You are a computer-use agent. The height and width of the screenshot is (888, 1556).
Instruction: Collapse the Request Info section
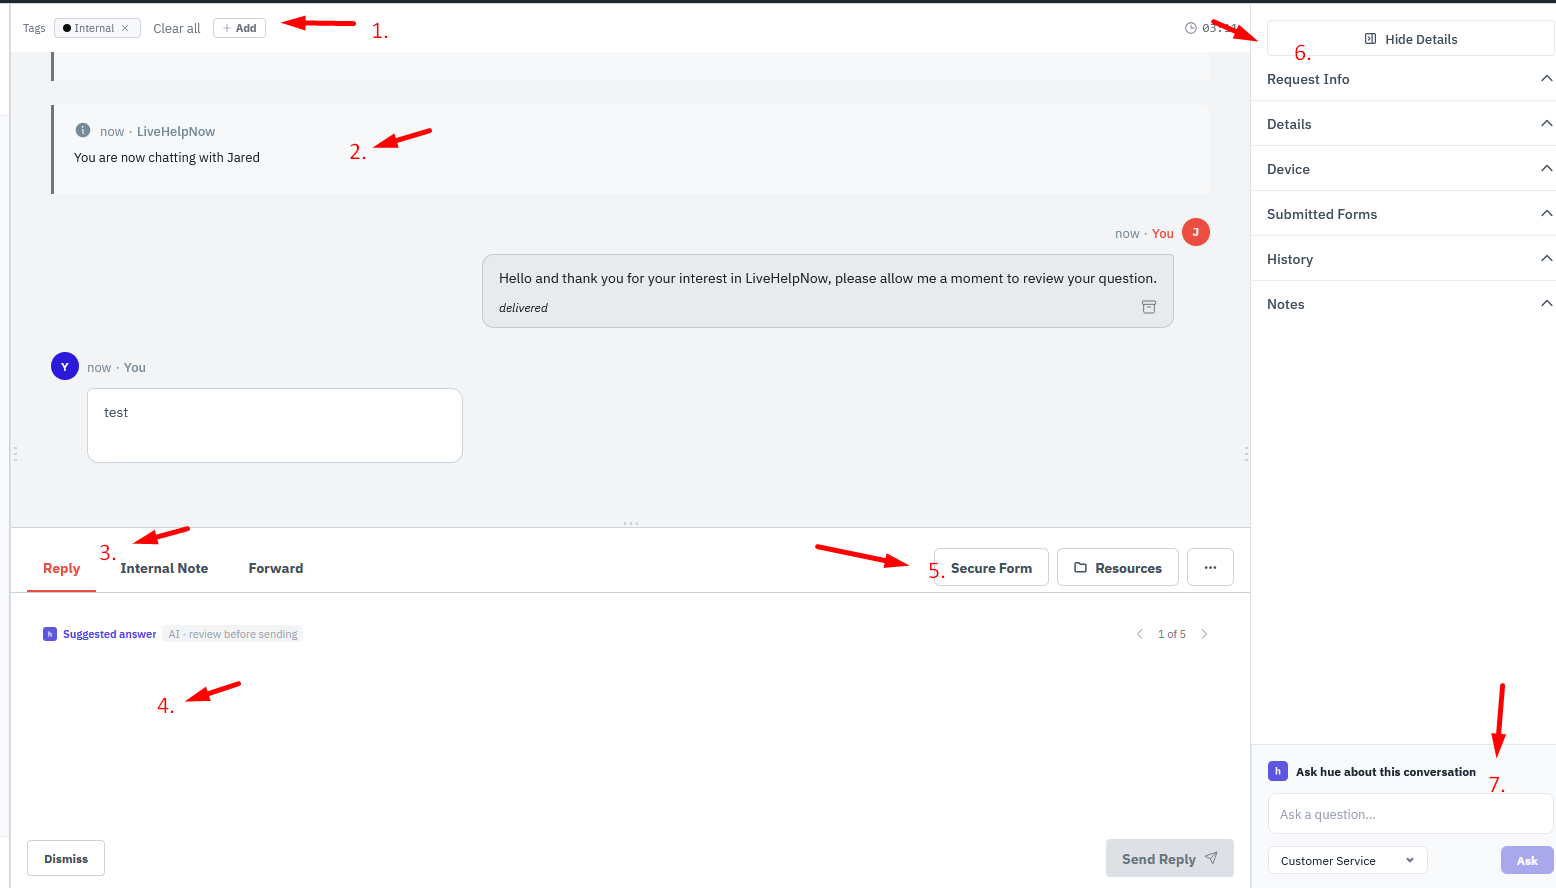point(1546,79)
